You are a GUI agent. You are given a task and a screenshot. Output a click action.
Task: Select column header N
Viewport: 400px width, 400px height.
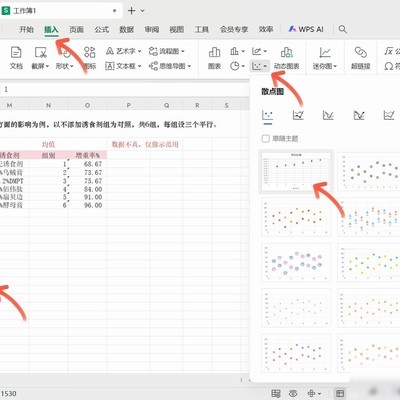click(x=48, y=105)
